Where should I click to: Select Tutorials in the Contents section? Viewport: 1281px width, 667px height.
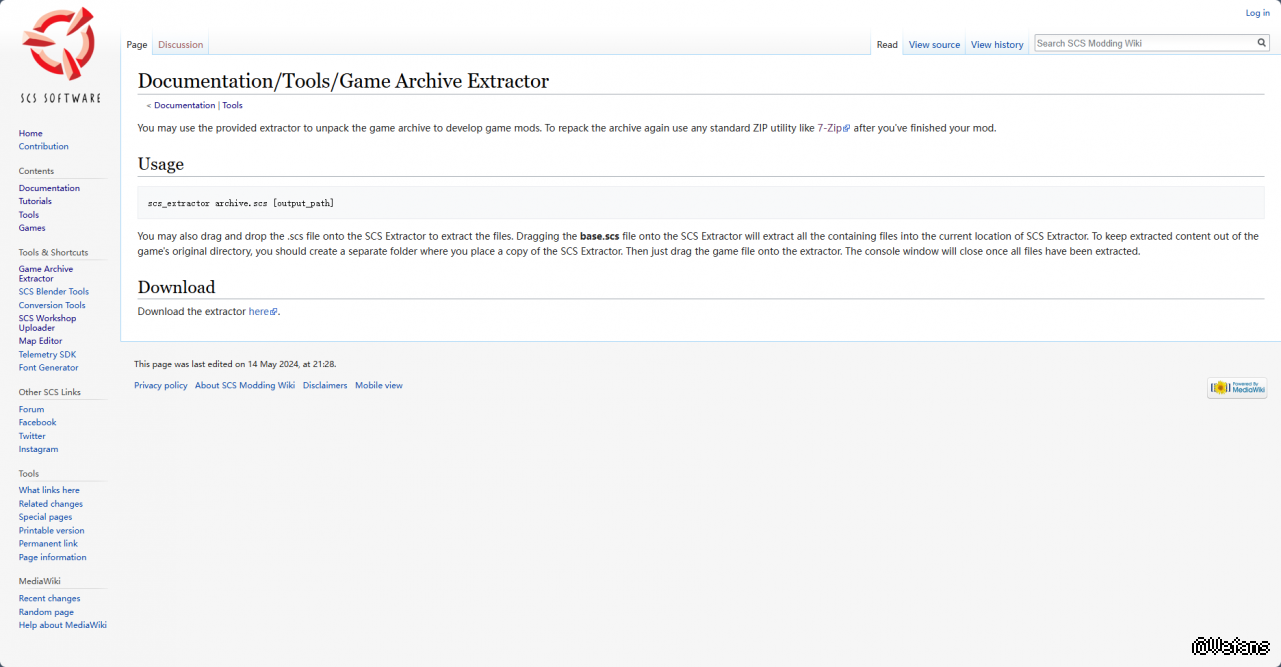click(35, 201)
